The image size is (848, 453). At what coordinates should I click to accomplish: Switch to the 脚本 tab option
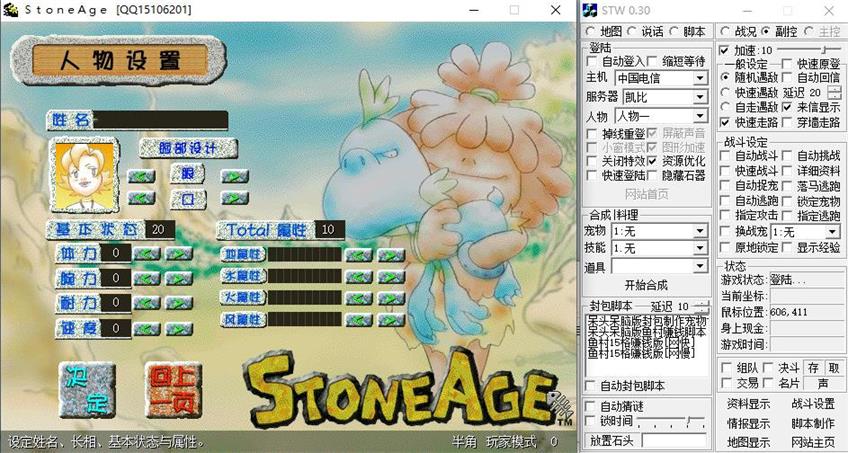[673, 32]
